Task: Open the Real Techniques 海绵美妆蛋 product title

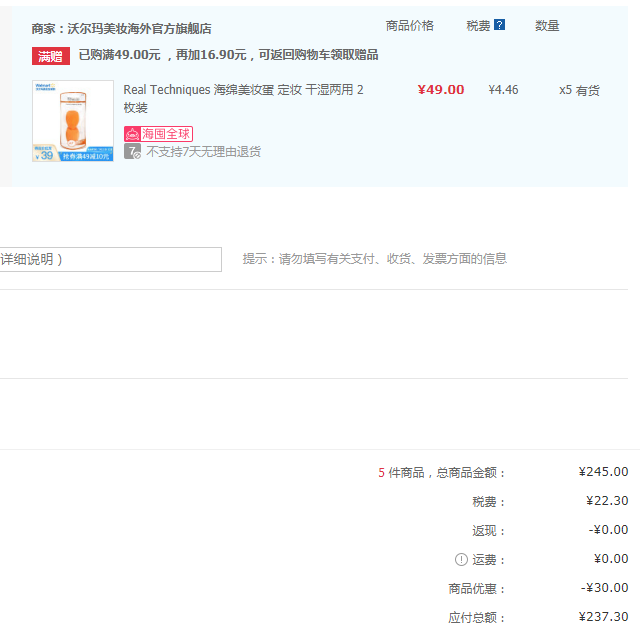Action: 243,98
